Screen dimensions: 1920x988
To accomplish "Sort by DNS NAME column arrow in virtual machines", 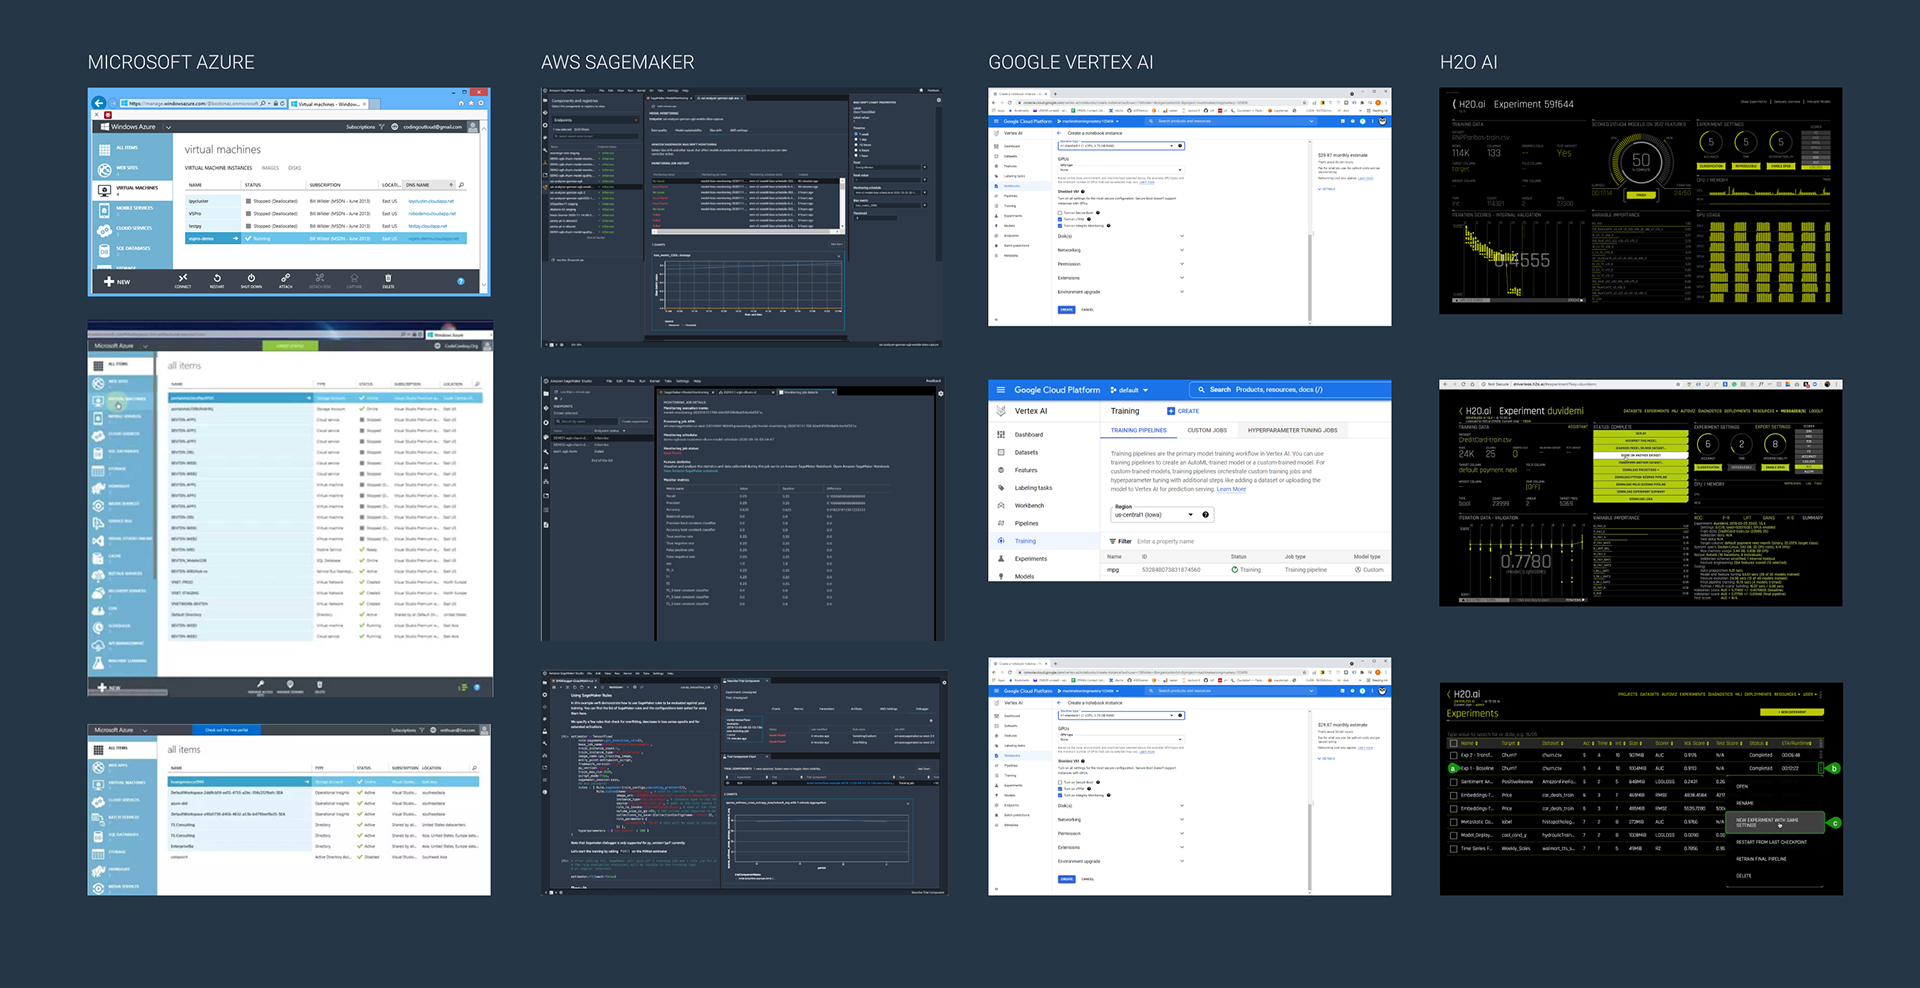I will [451, 185].
